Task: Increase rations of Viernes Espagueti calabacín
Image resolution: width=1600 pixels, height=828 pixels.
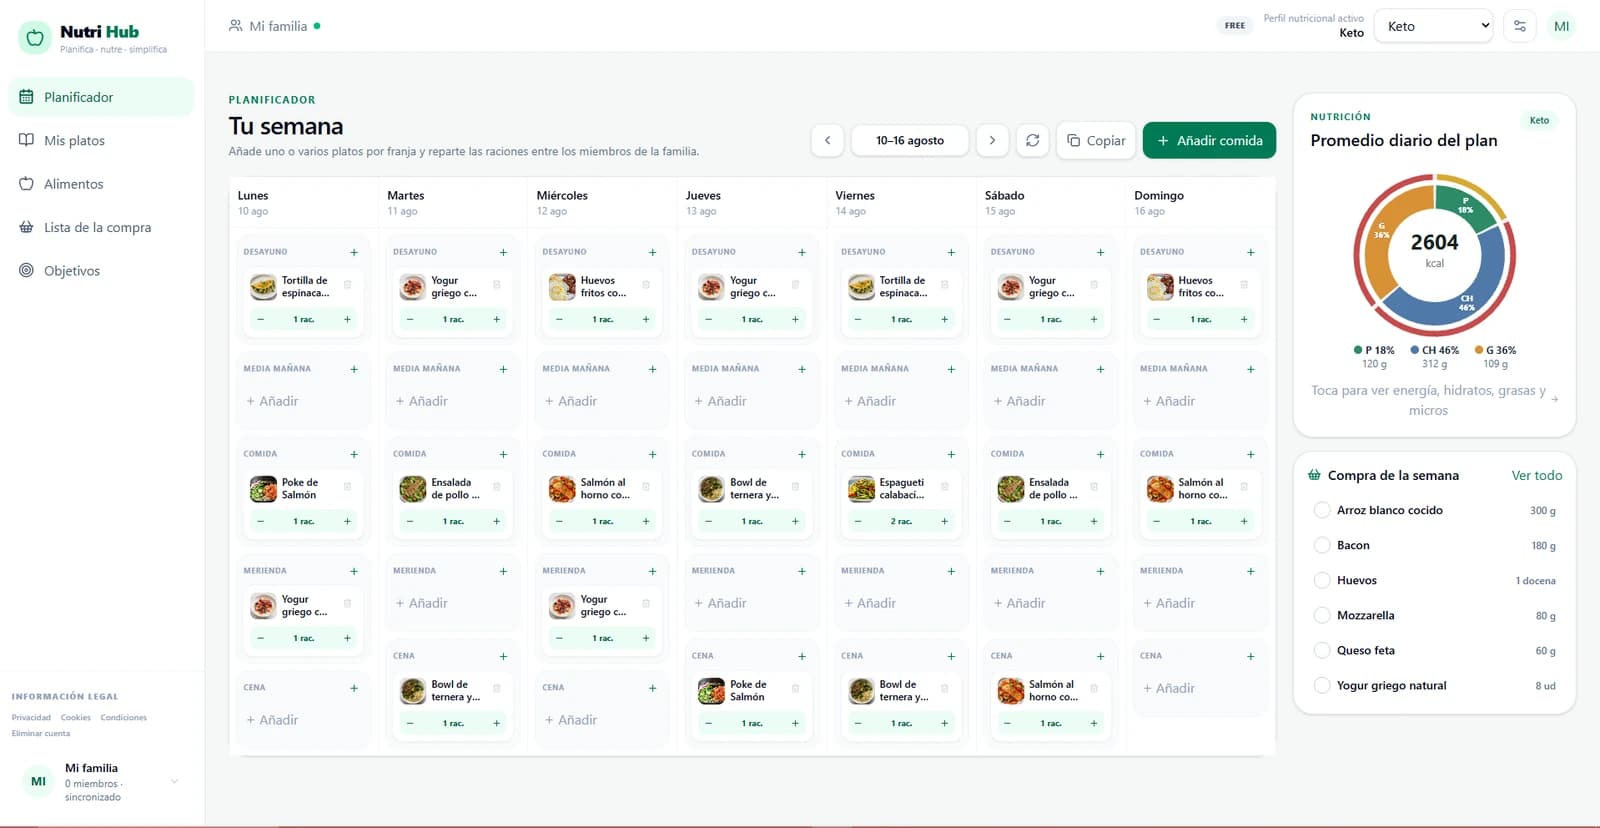Action: tap(944, 521)
